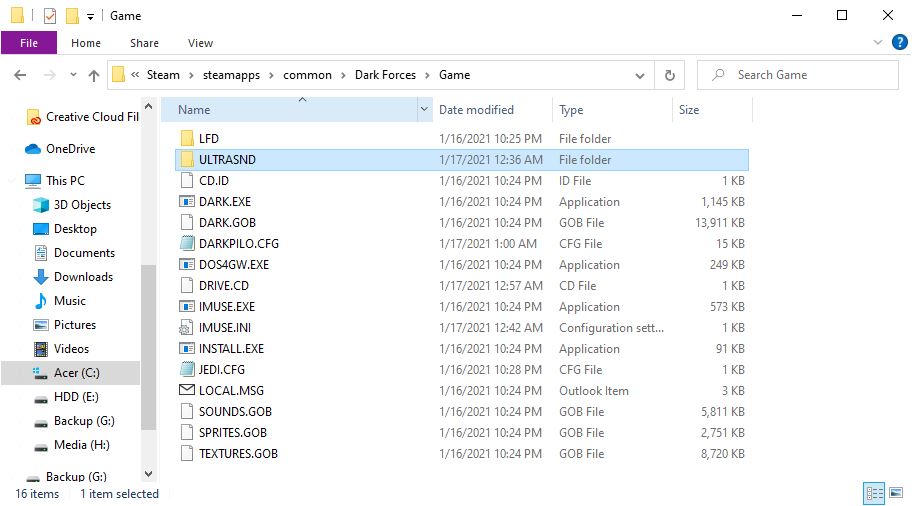Select the SOUNDS.GOB file icon
912x506 pixels.
click(x=187, y=412)
